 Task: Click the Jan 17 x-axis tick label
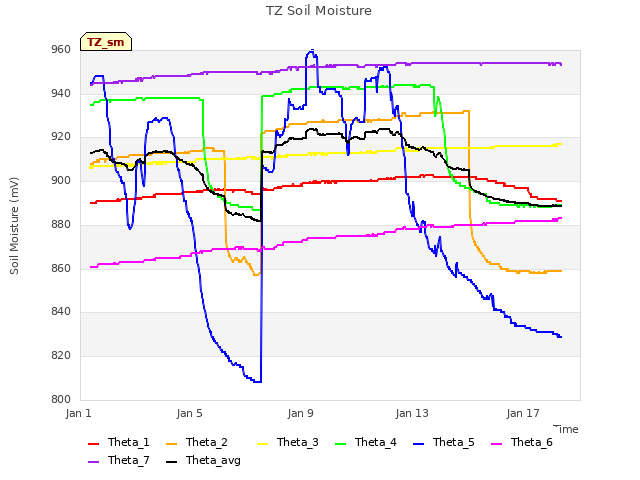pyautogui.click(x=523, y=413)
